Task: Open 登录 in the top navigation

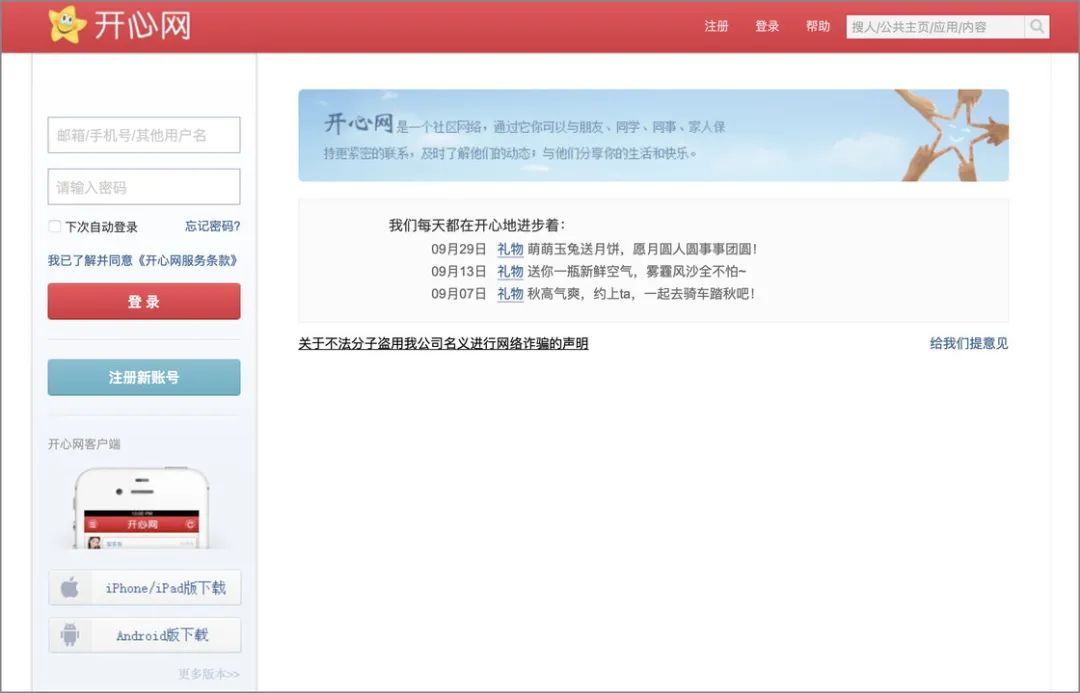Action: pos(767,26)
